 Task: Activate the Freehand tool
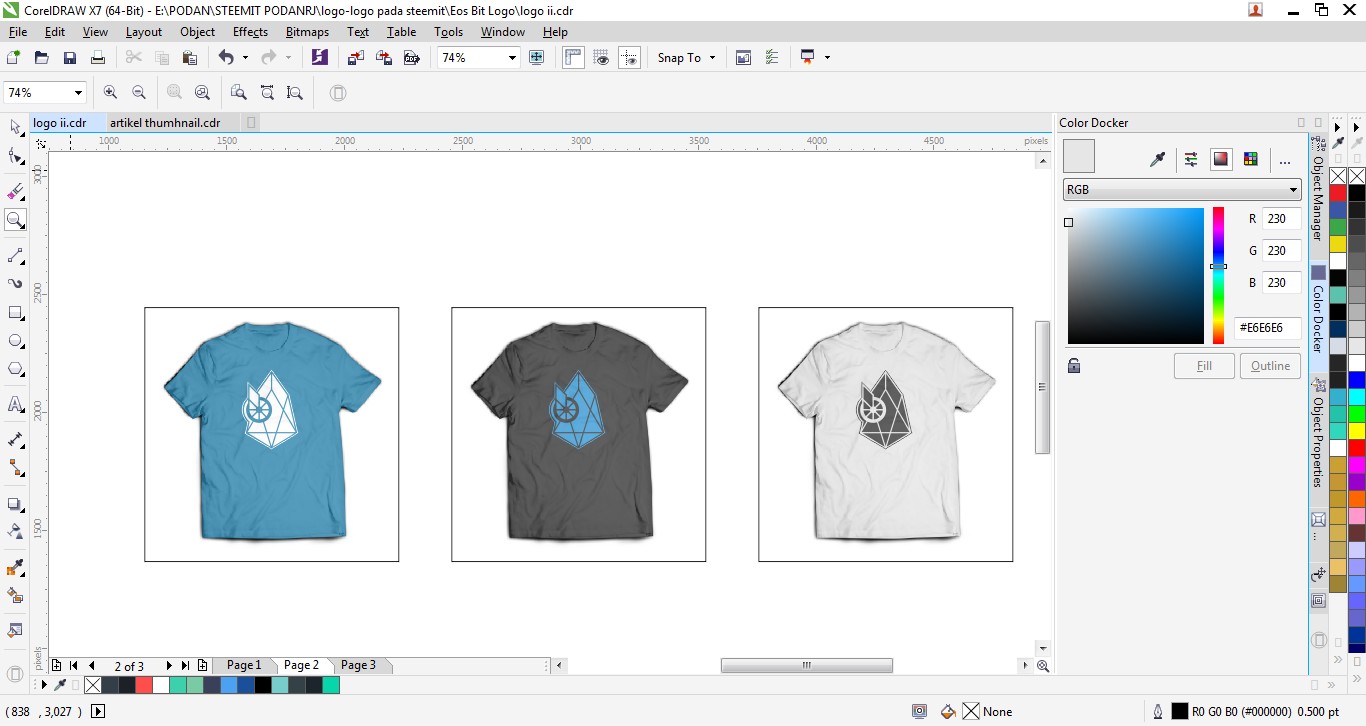[15, 256]
